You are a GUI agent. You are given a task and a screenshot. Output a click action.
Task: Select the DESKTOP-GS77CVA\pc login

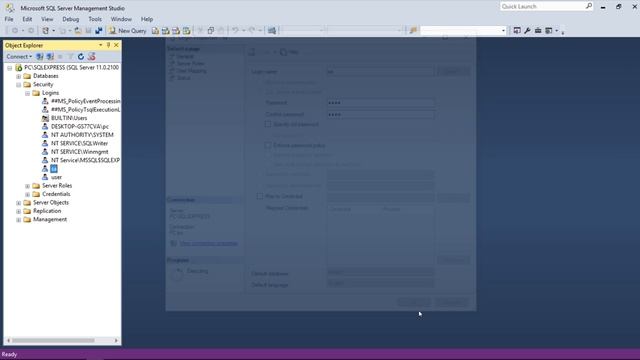(x=80, y=127)
